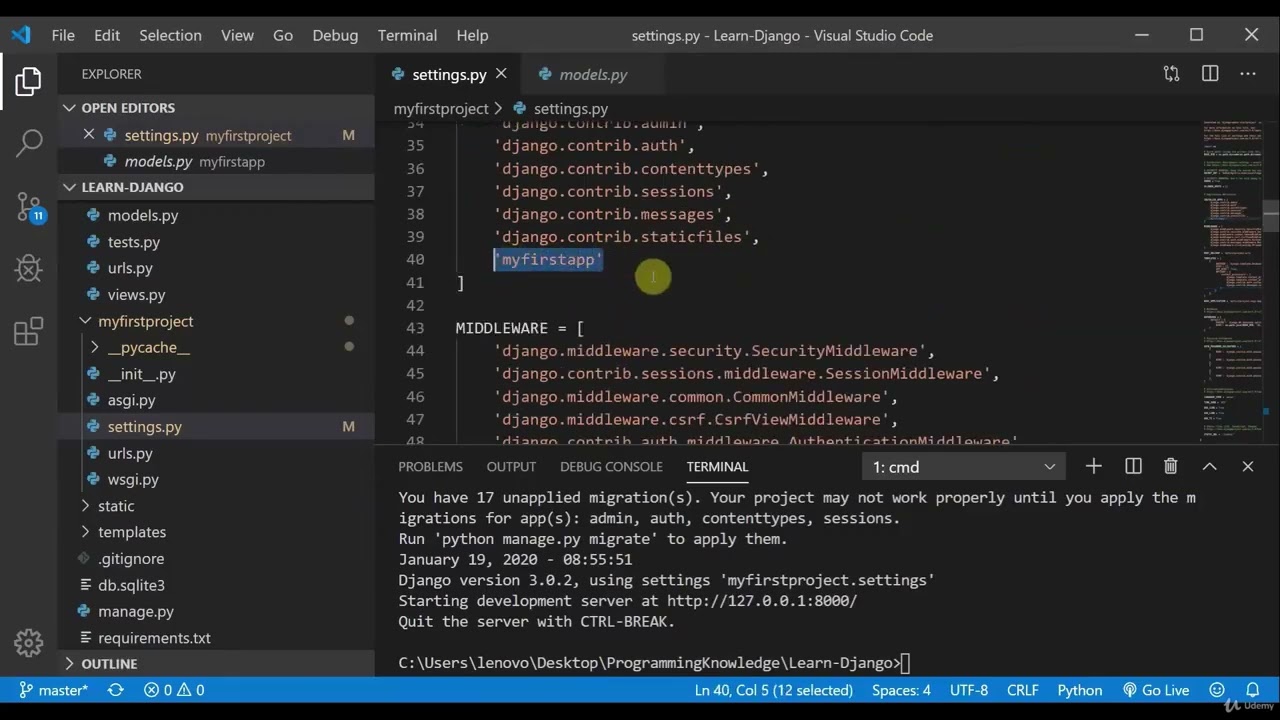
Task: Open Source Control view with 11 changes
Action: click(29, 207)
